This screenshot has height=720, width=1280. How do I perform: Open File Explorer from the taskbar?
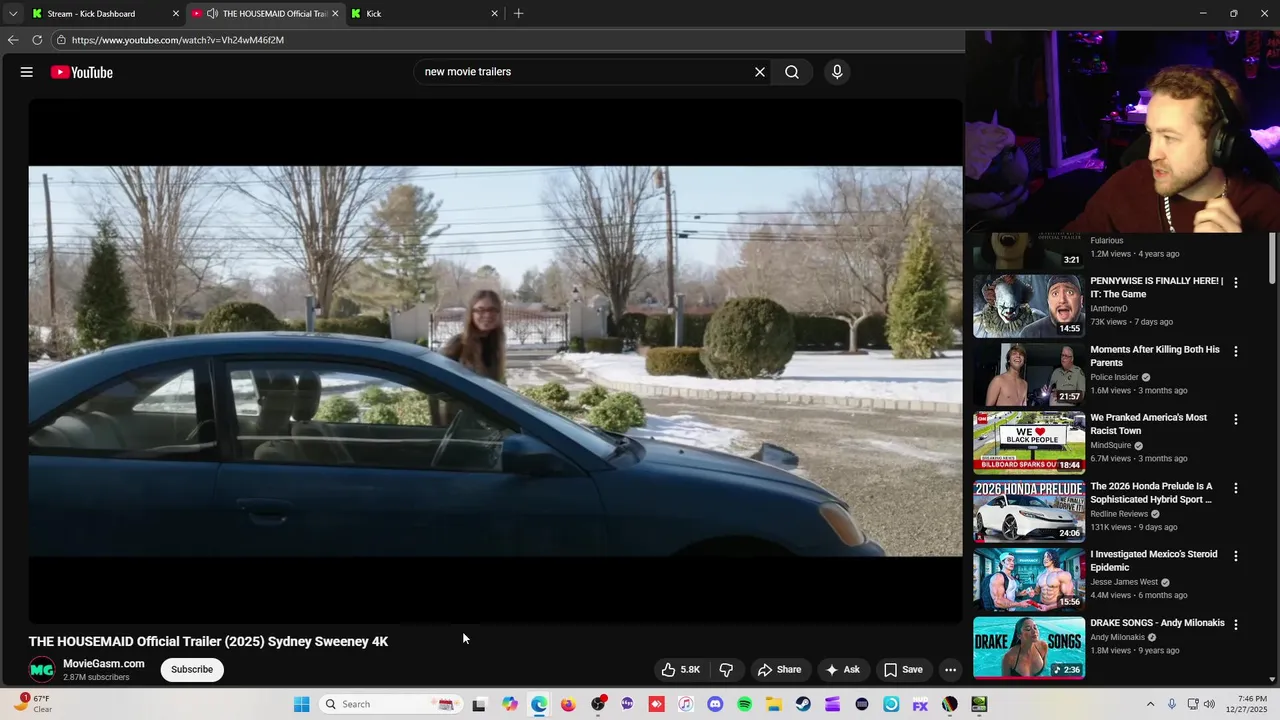pyautogui.click(x=774, y=704)
